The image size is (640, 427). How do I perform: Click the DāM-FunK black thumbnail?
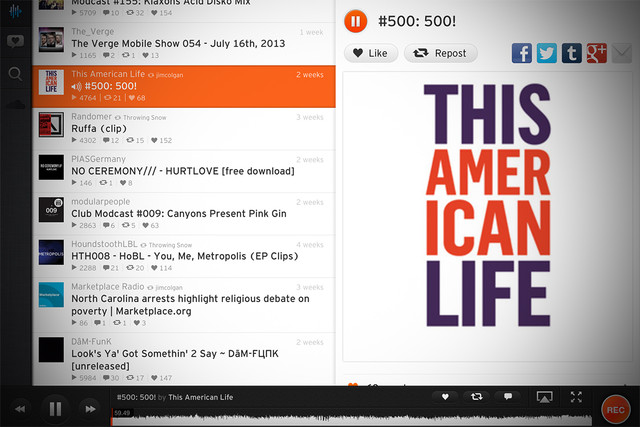point(51,349)
